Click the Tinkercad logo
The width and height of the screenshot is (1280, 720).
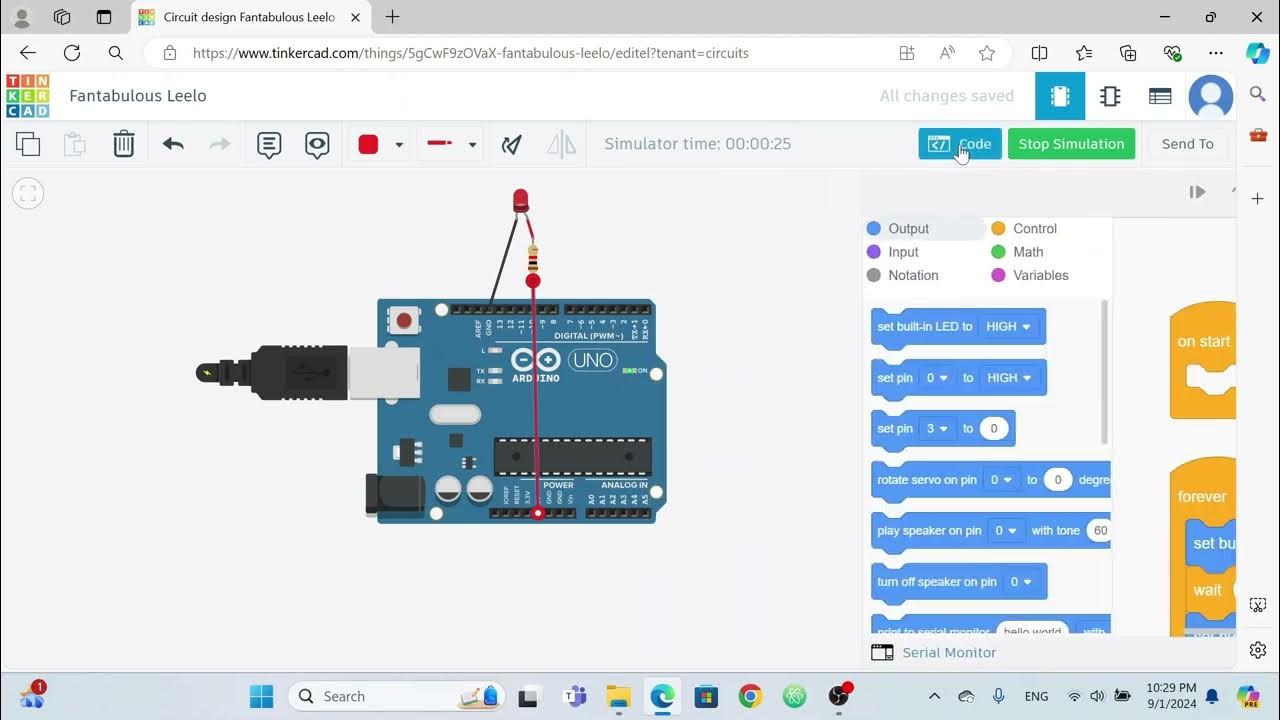(27, 96)
